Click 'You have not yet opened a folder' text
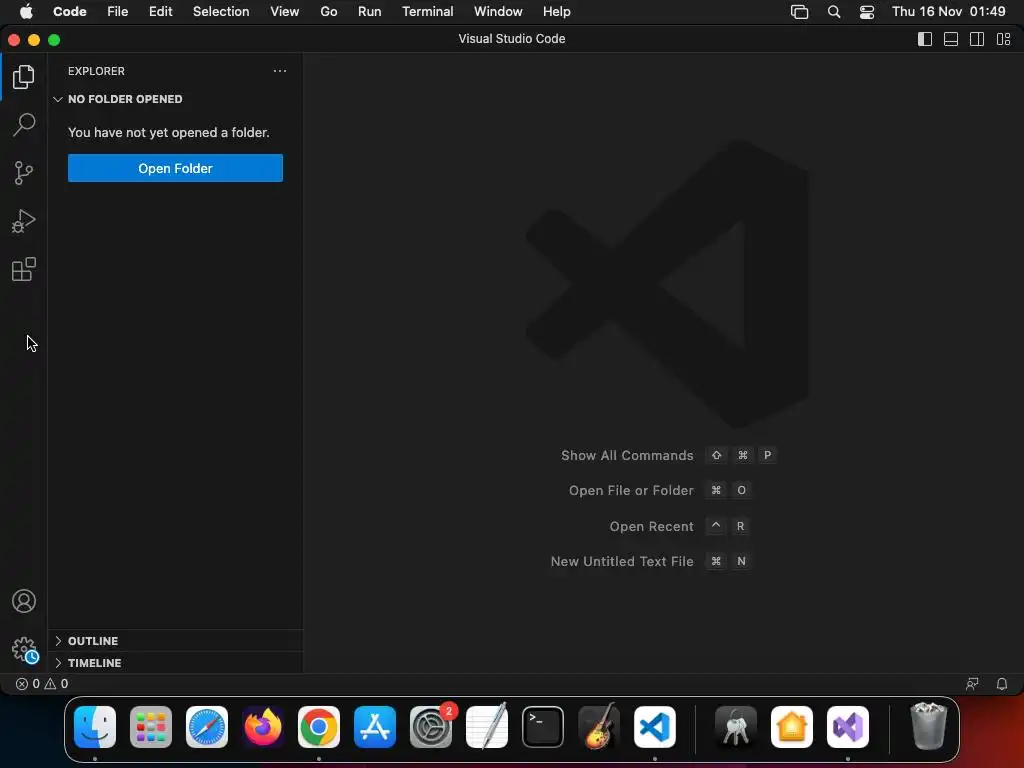 pos(168,133)
